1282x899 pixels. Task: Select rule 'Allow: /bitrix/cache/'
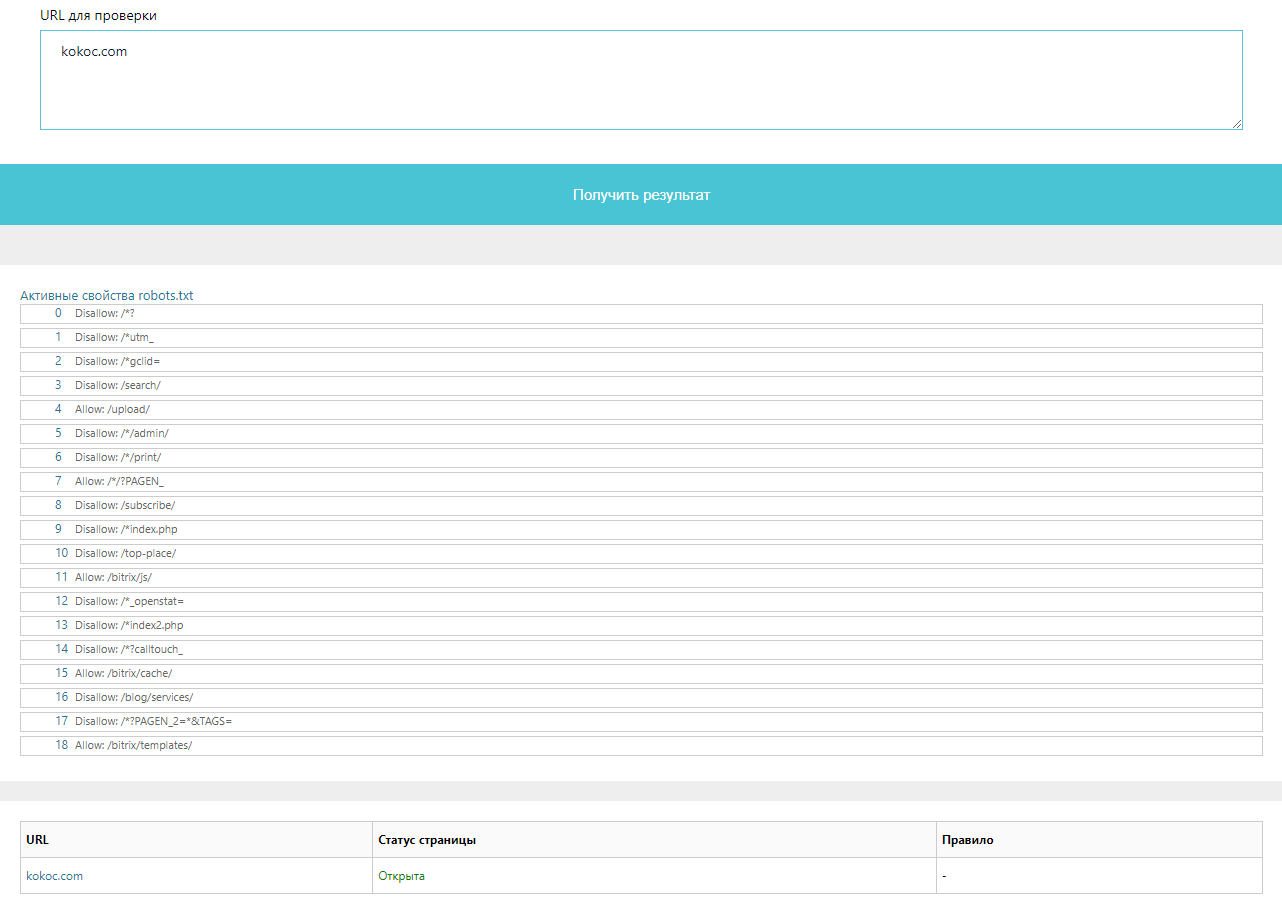[641, 674]
